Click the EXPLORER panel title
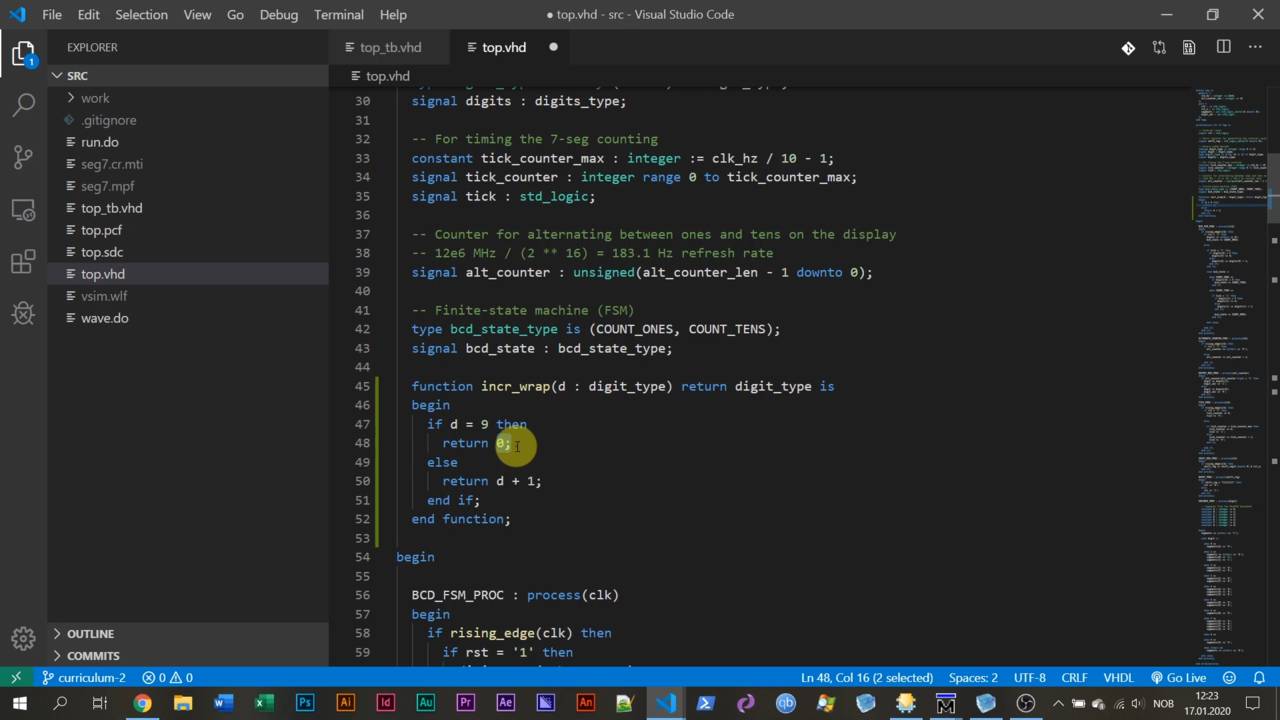1280x720 pixels. click(x=92, y=47)
